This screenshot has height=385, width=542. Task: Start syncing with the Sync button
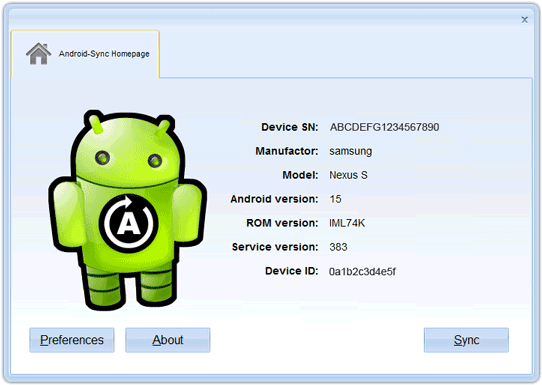(466, 340)
